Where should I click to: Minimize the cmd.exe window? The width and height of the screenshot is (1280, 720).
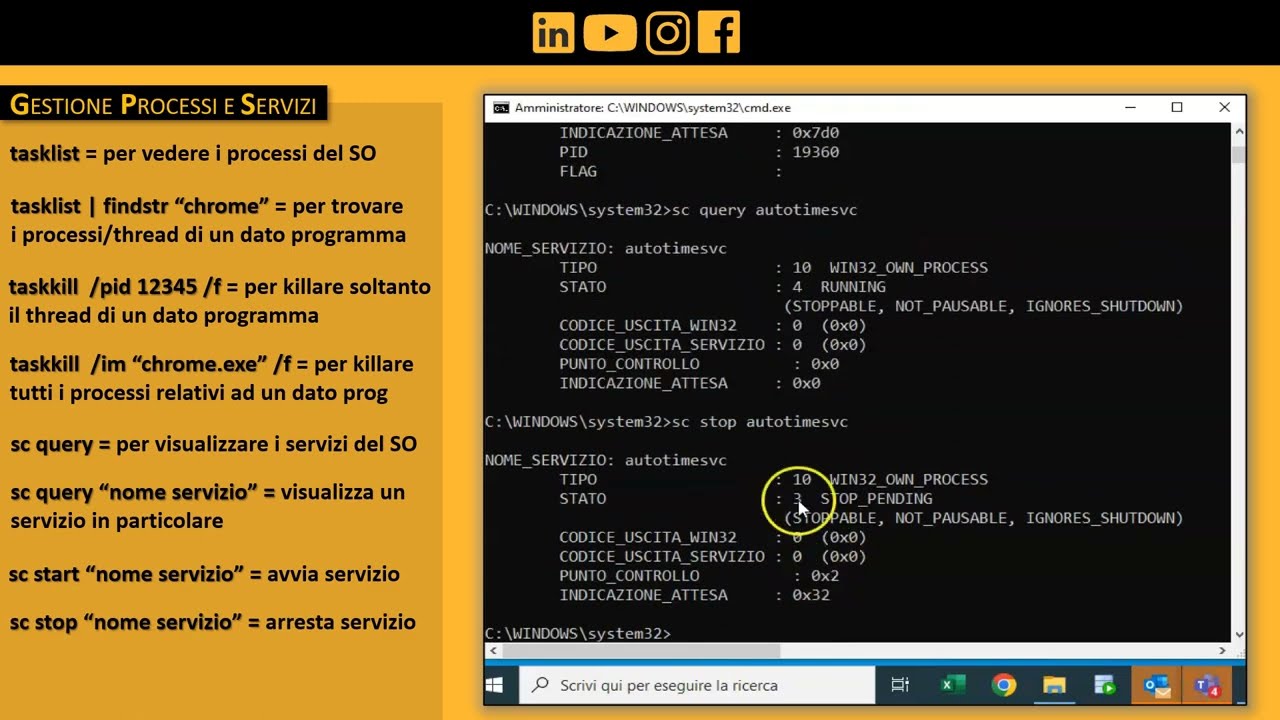(1130, 108)
